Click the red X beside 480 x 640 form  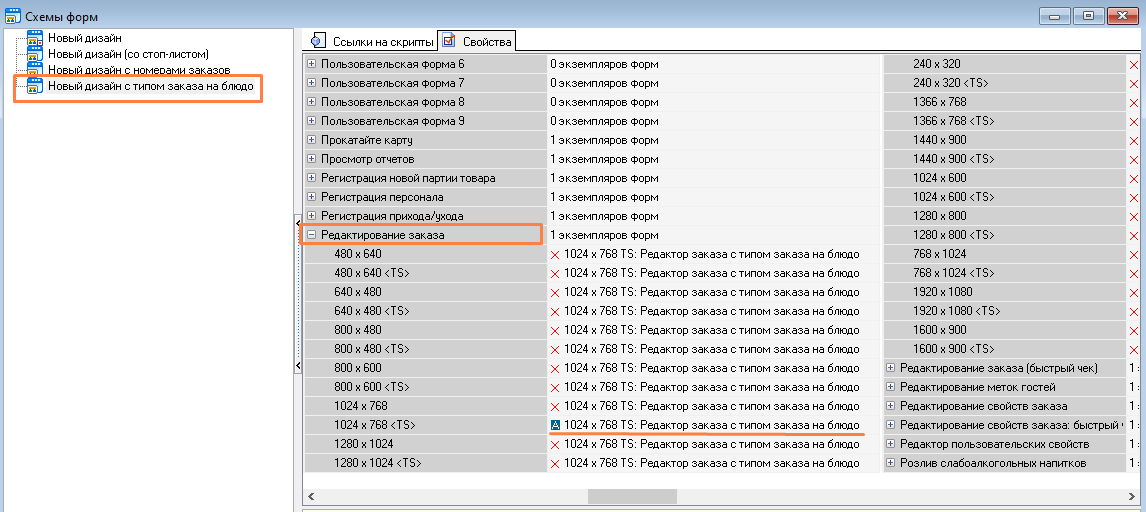point(556,255)
